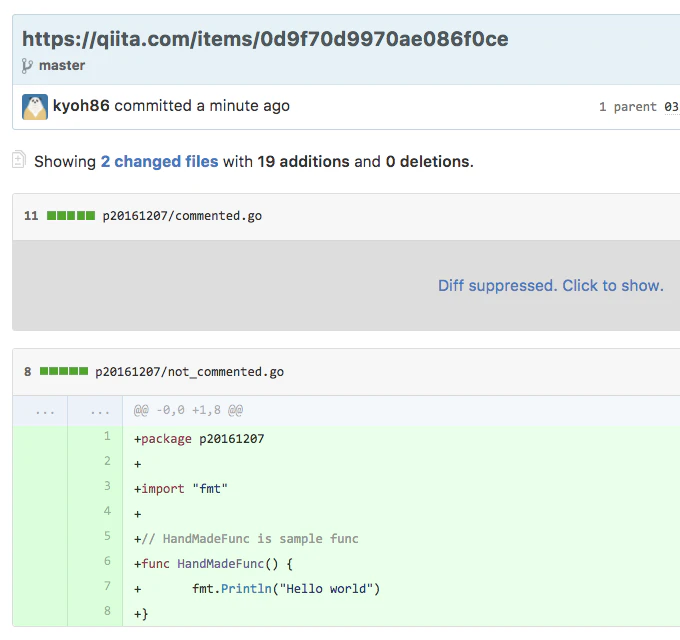Click the master branch label
The height and width of the screenshot is (640, 680).
click(x=62, y=65)
